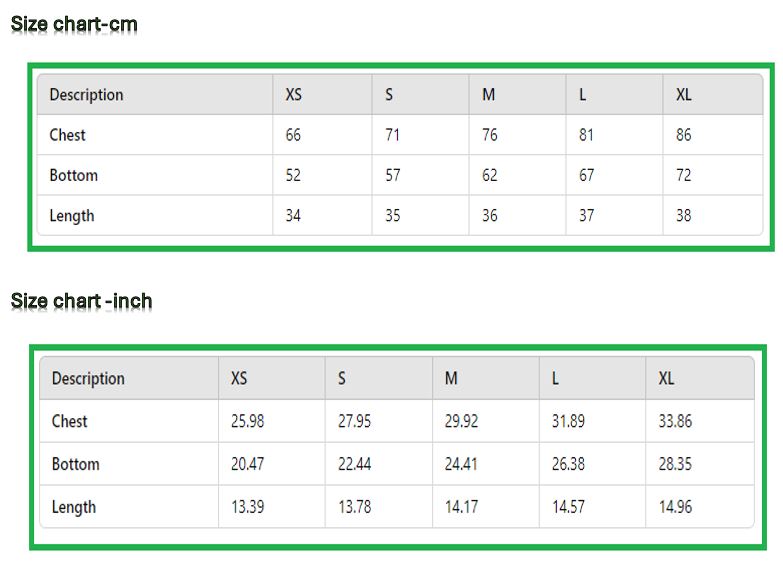Select the cell showing 25.98 inches
This screenshot has width=783, height=572.
[x=247, y=421]
